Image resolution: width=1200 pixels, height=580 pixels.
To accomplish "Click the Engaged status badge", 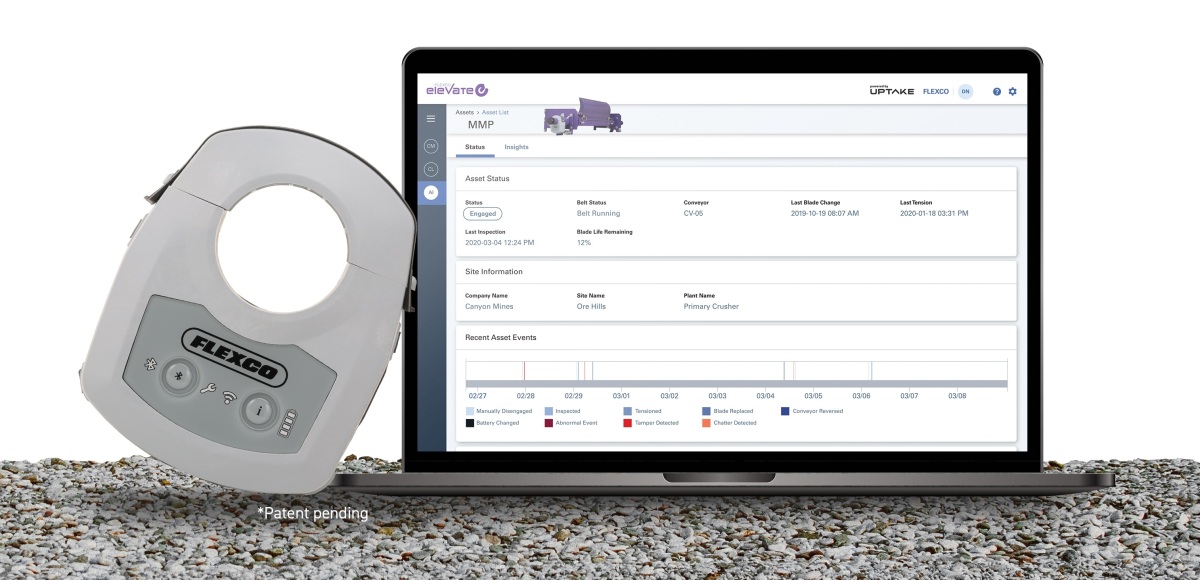I will click(x=483, y=213).
